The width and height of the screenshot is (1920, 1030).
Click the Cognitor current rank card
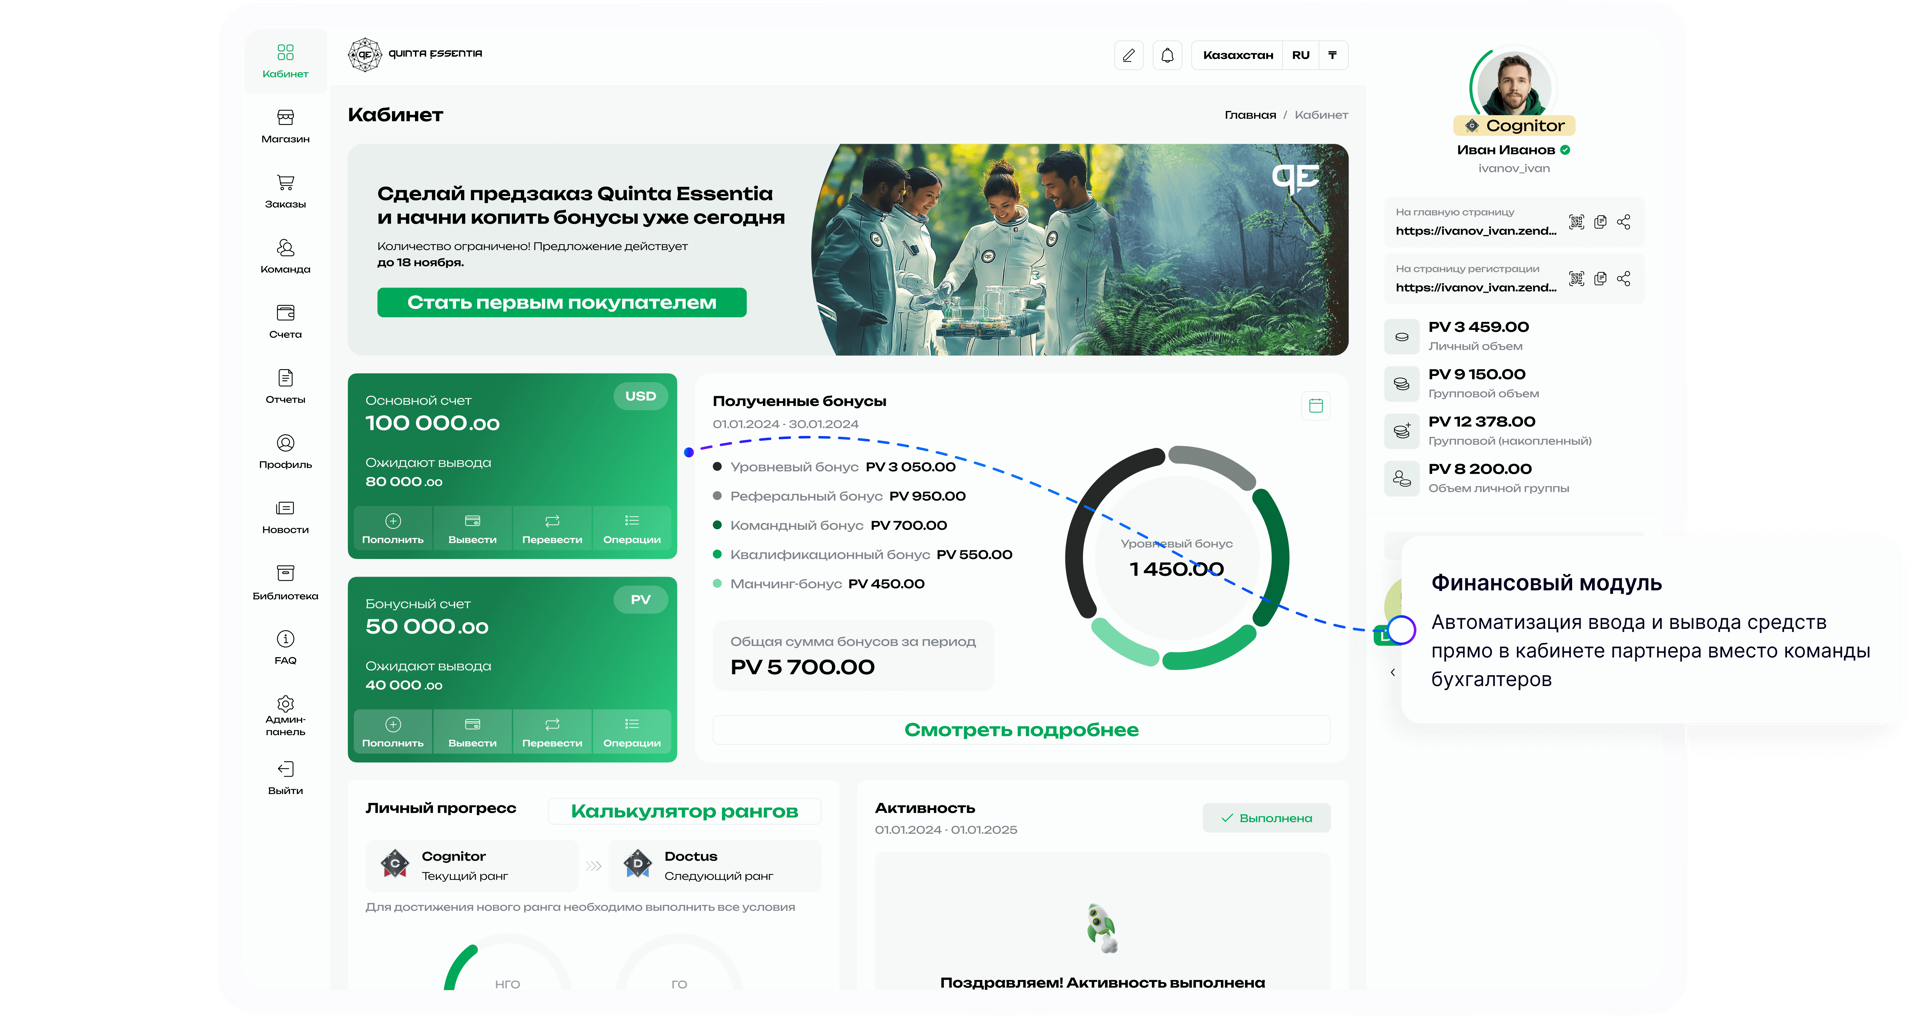[x=472, y=866]
